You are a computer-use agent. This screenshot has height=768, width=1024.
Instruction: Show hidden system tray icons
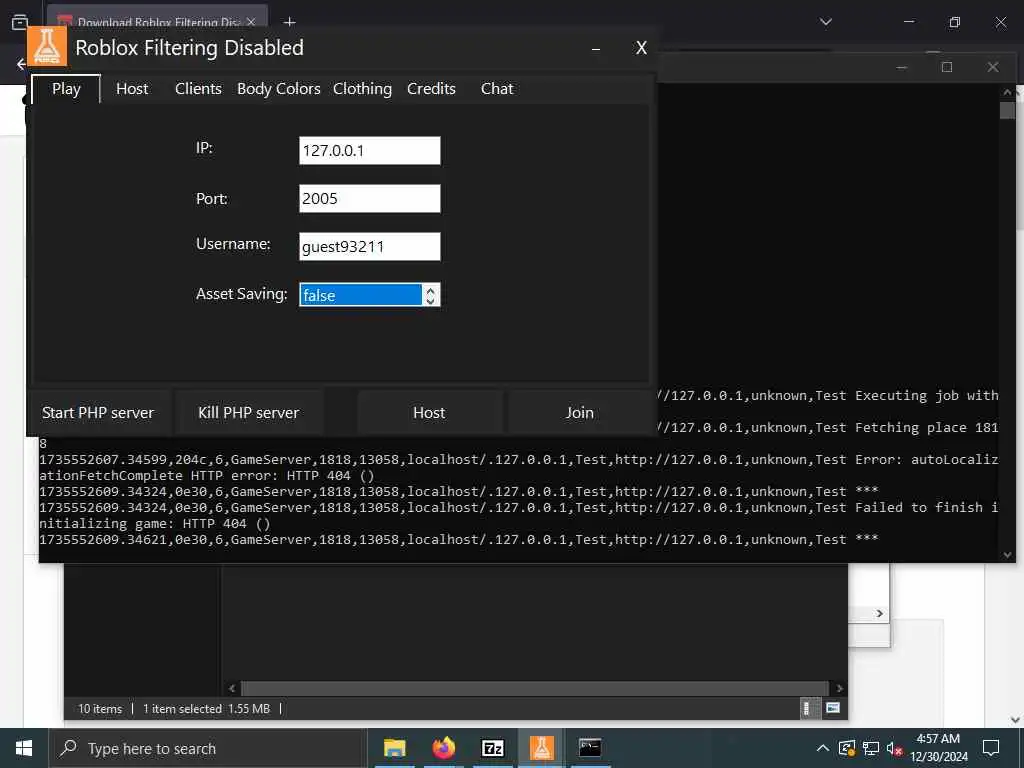pos(823,748)
